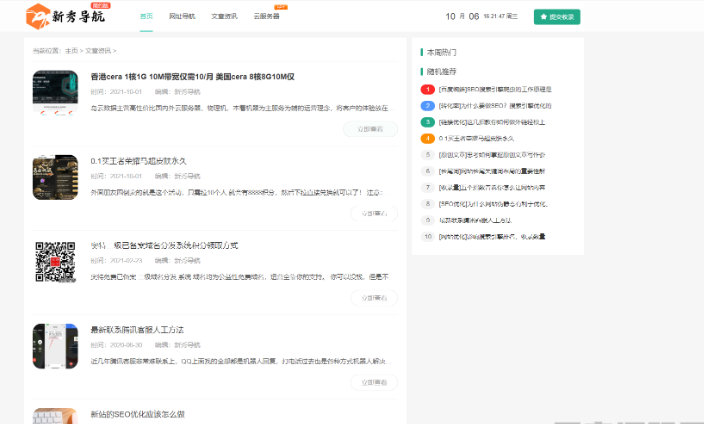Open rank 3 item with green badge

coord(492,122)
